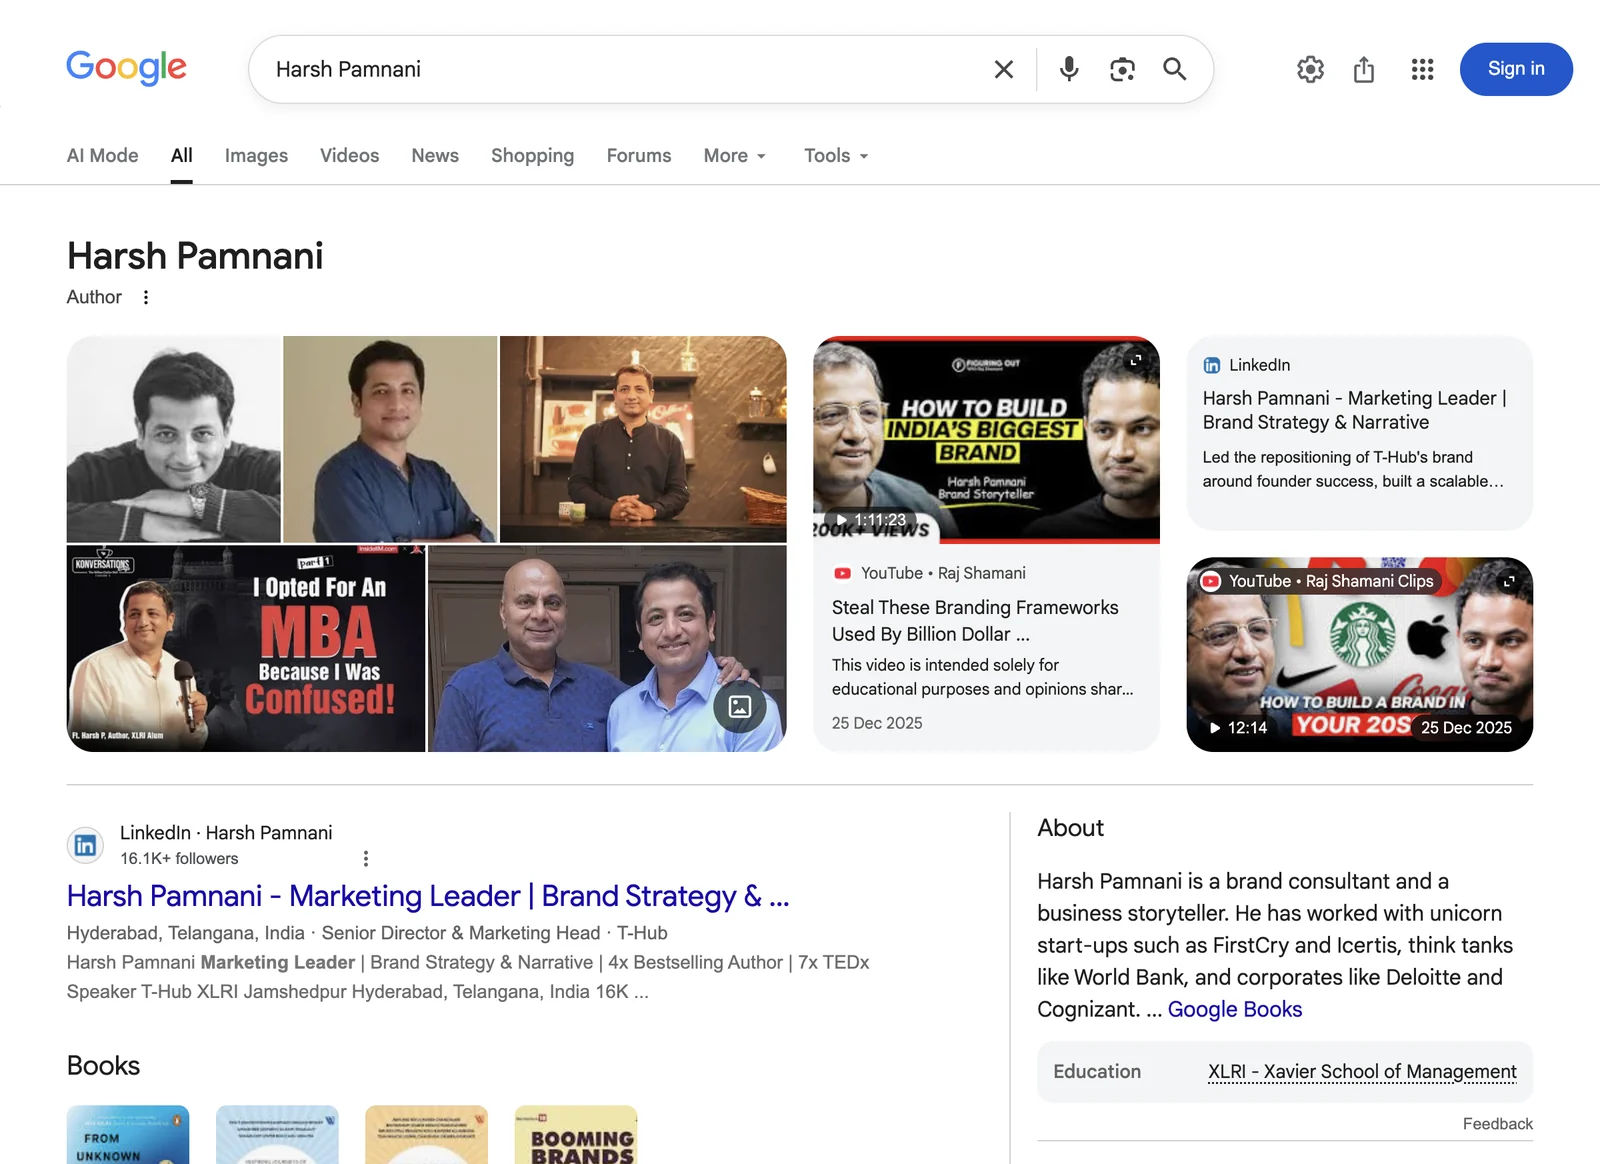Switch to Shopping tab

click(532, 155)
